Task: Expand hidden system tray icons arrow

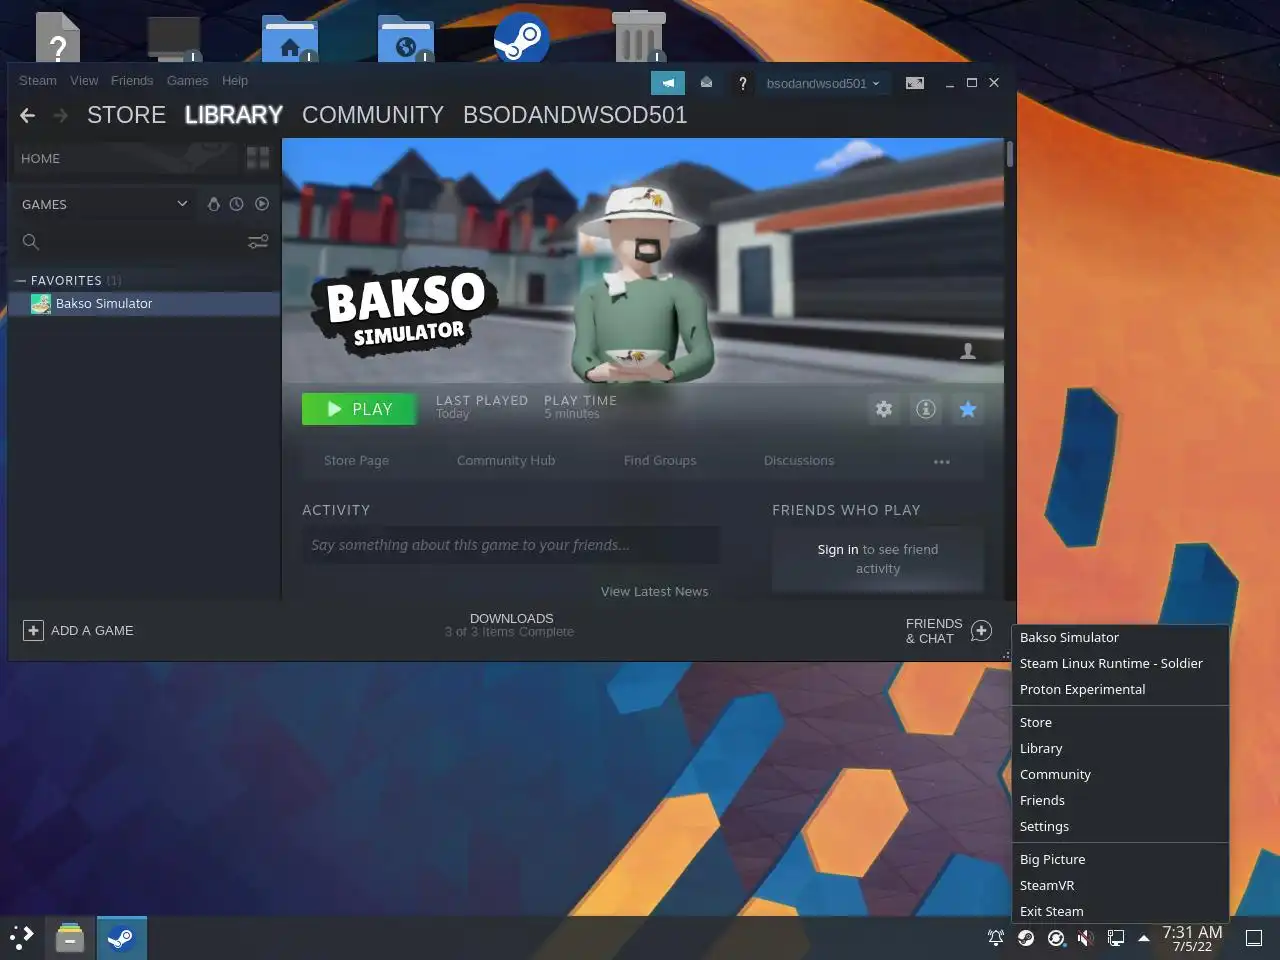Action: point(1144,938)
